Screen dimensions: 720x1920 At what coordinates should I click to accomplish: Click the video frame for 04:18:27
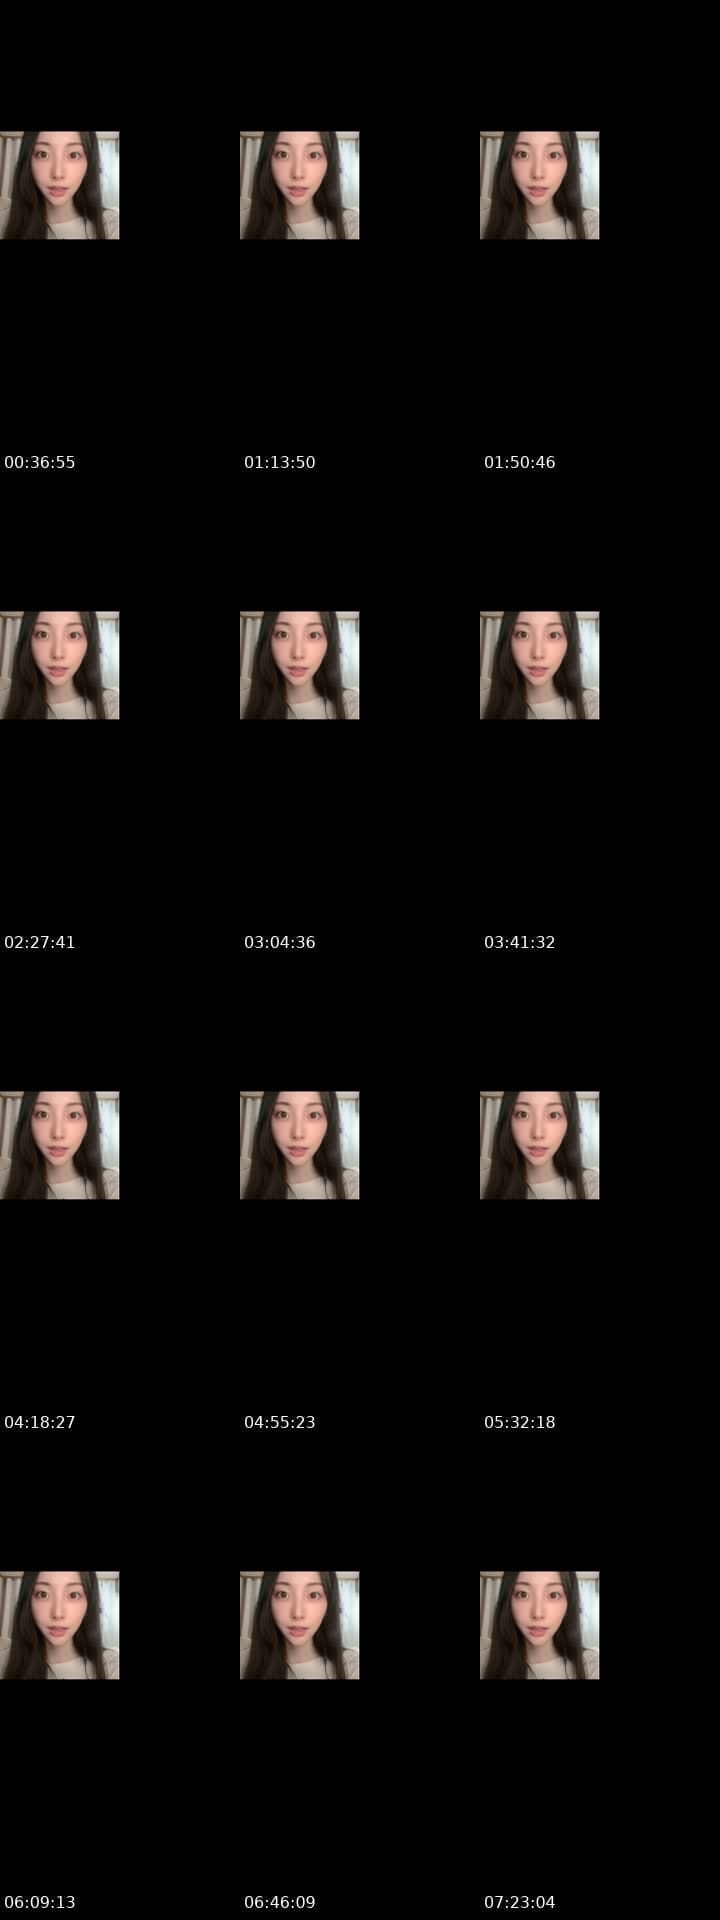click(x=59, y=1145)
